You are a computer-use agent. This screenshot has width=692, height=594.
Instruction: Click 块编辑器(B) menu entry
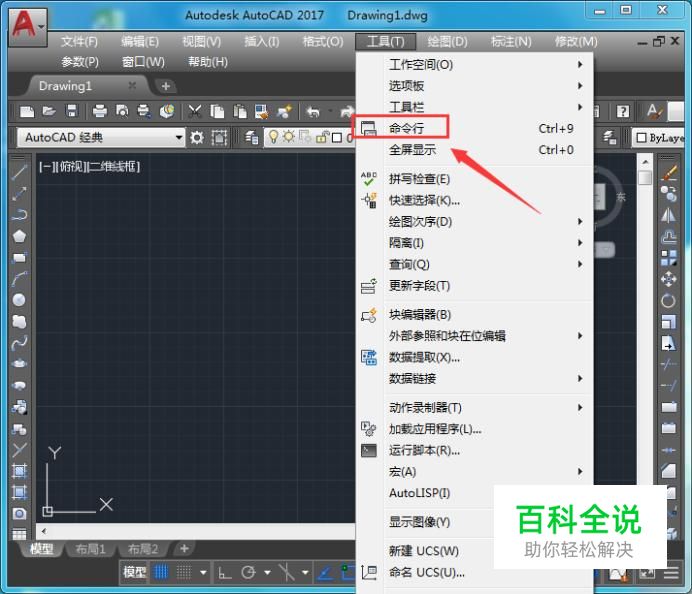point(475,315)
